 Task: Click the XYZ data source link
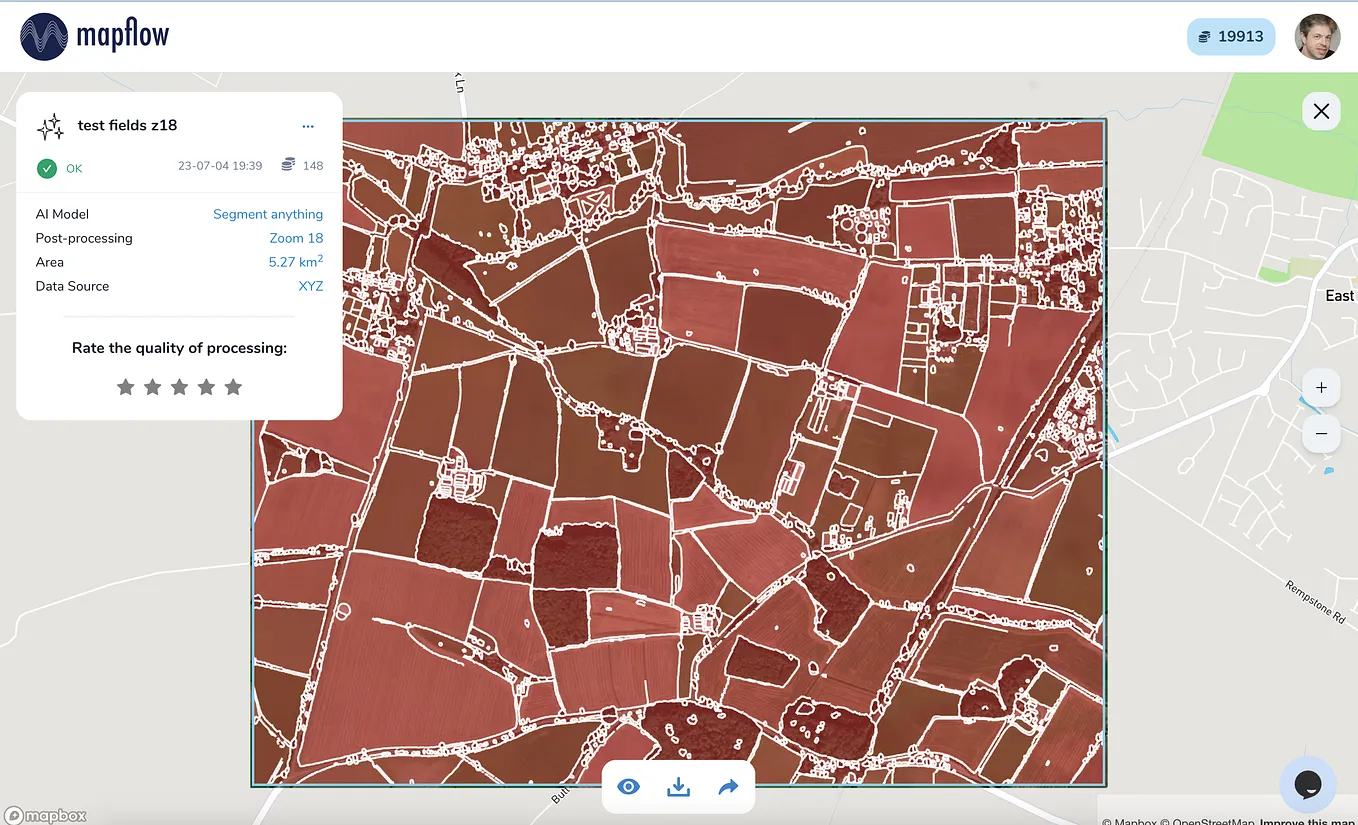coord(311,286)
